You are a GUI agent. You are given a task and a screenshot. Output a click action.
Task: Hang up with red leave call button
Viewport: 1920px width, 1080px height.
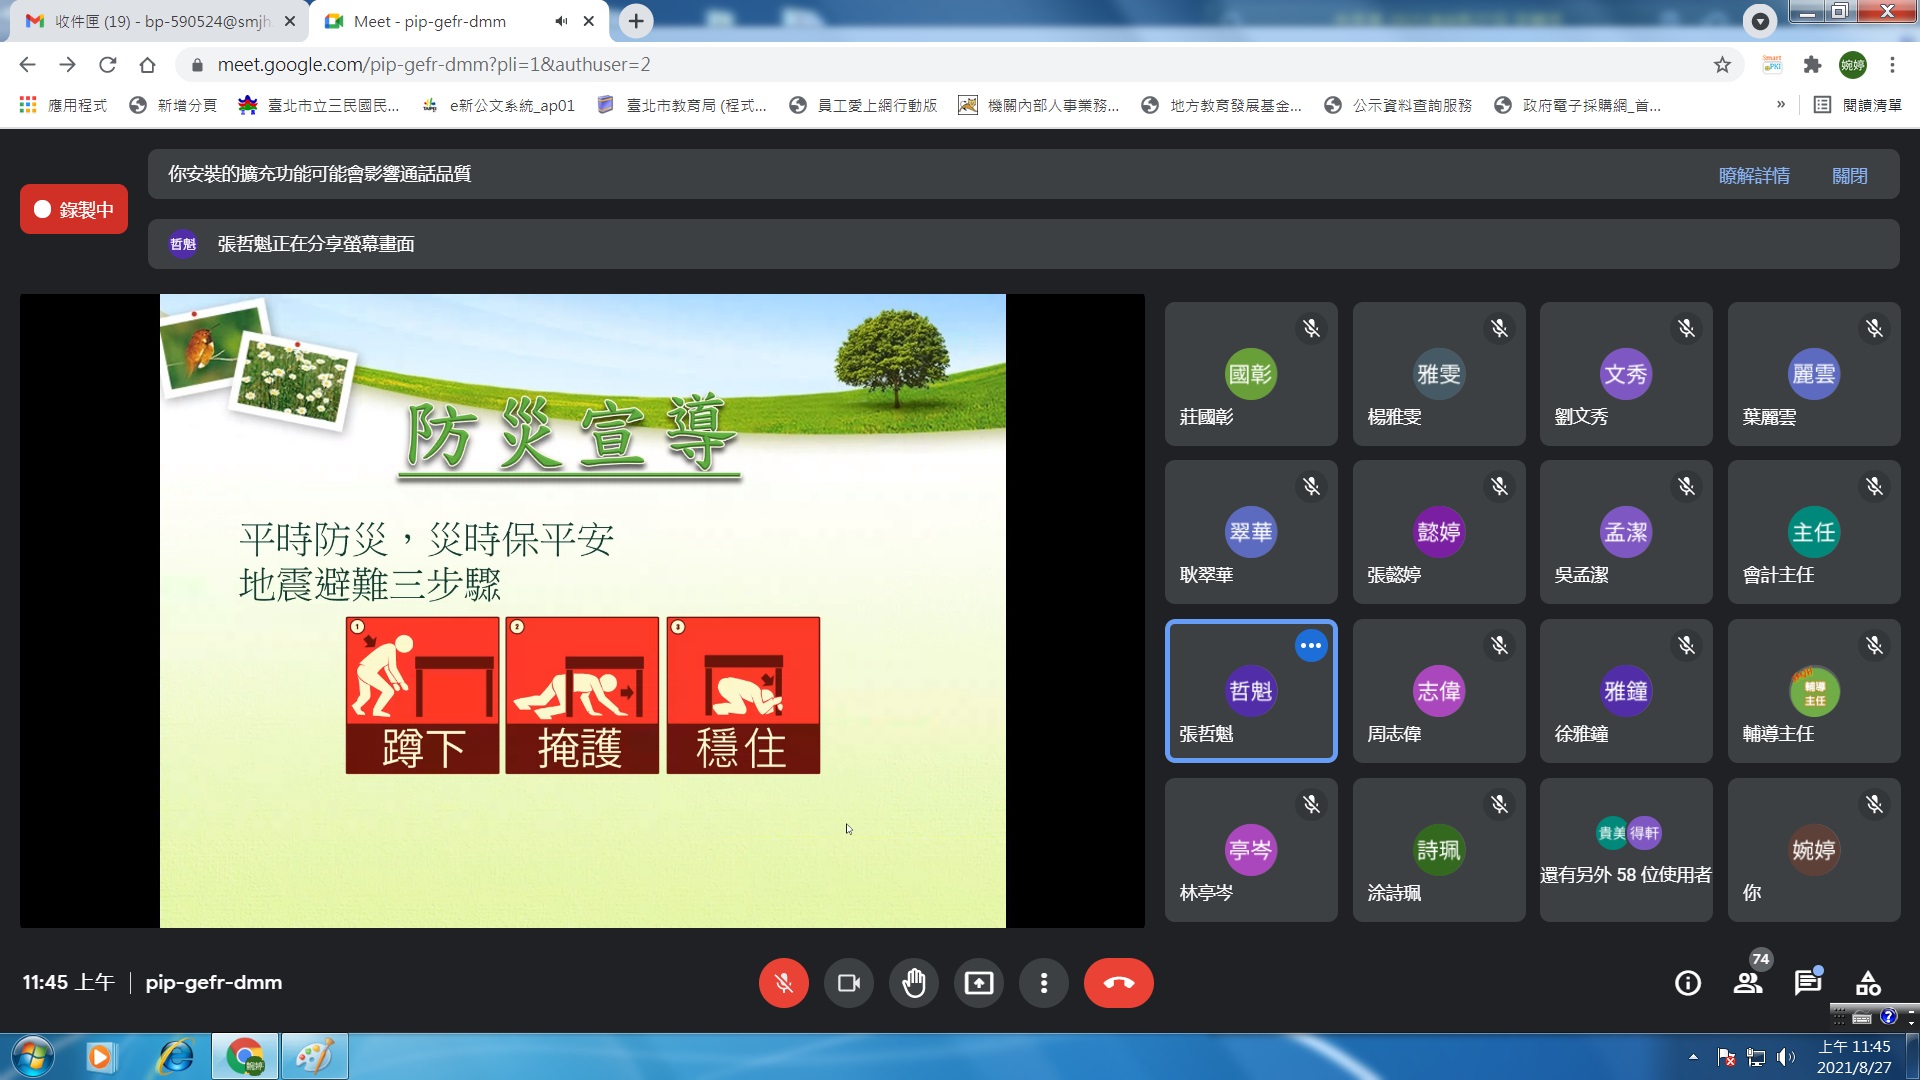point(1118,983)
